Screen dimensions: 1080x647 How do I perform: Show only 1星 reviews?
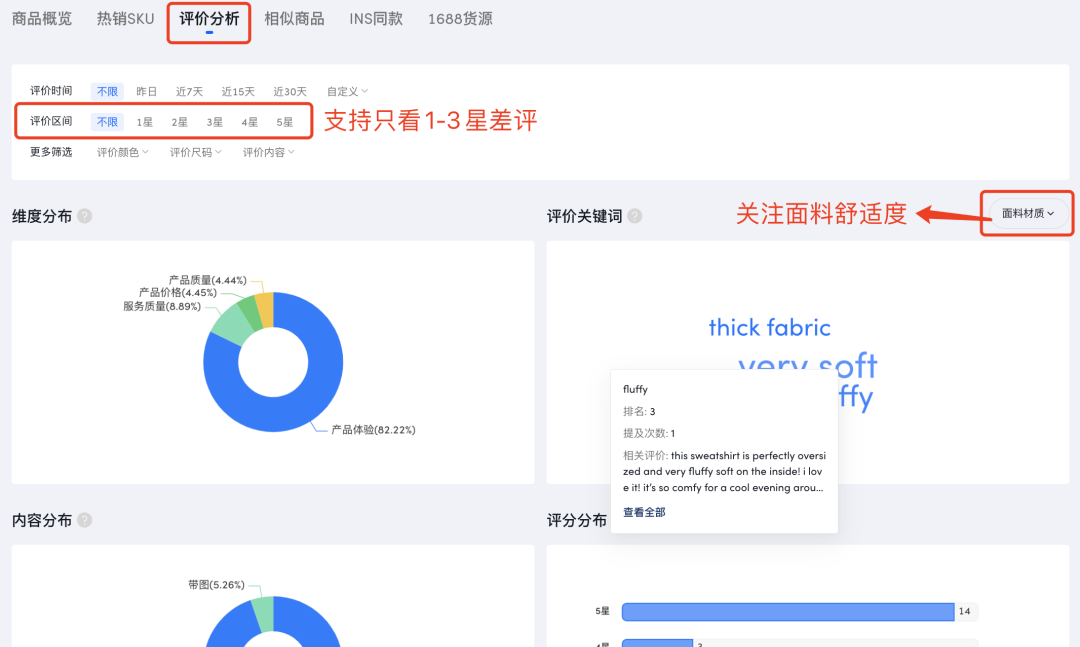point(144,122)
